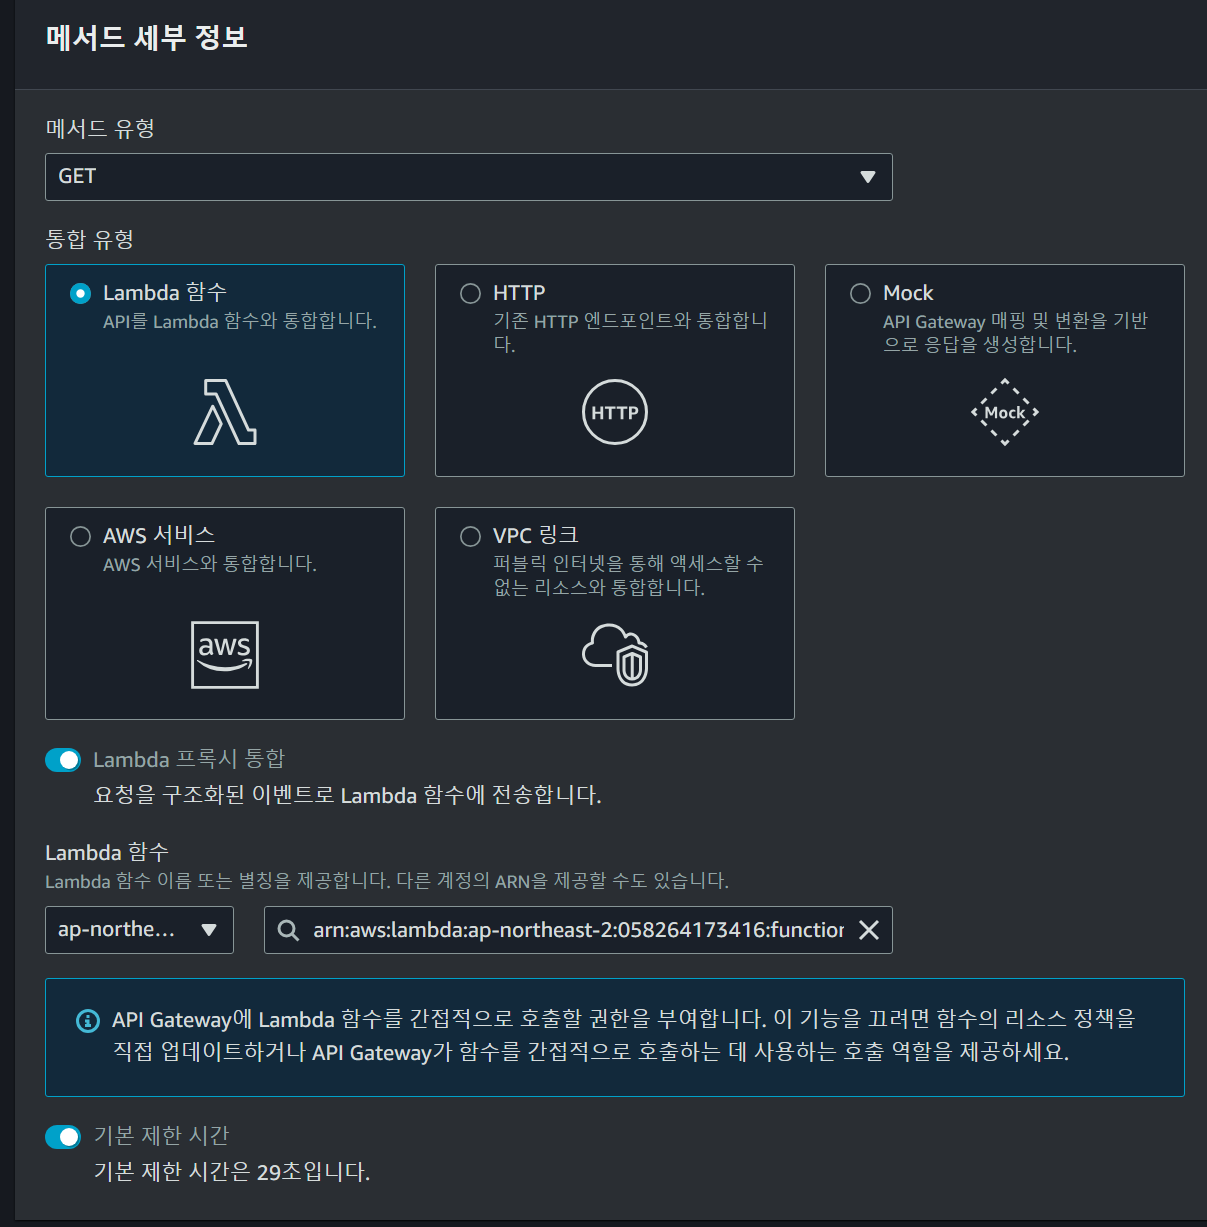Clear the Lambda ARN field with X
1207x1227 pixels.
tap(869, 930)
